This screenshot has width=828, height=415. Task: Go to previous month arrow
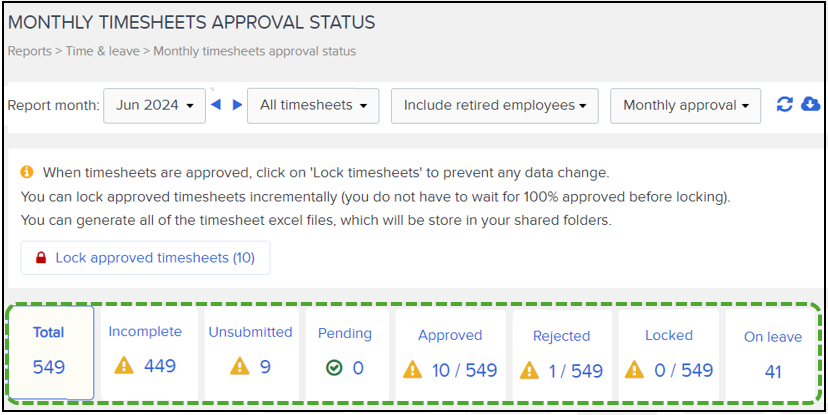coord(216,105)
